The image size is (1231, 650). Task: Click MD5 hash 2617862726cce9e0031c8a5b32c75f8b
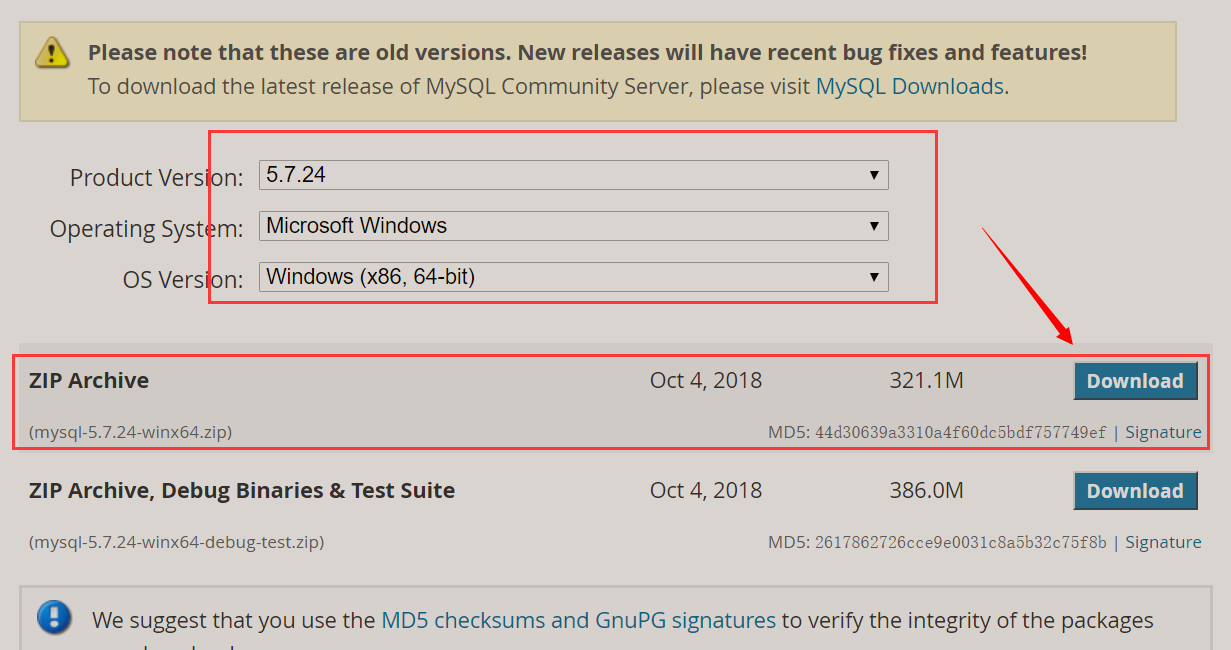(x=961, y=543)
